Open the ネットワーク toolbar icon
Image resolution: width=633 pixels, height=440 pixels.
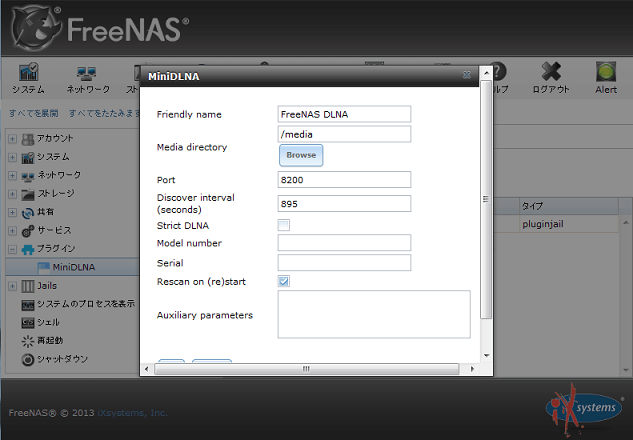[86, 73]
